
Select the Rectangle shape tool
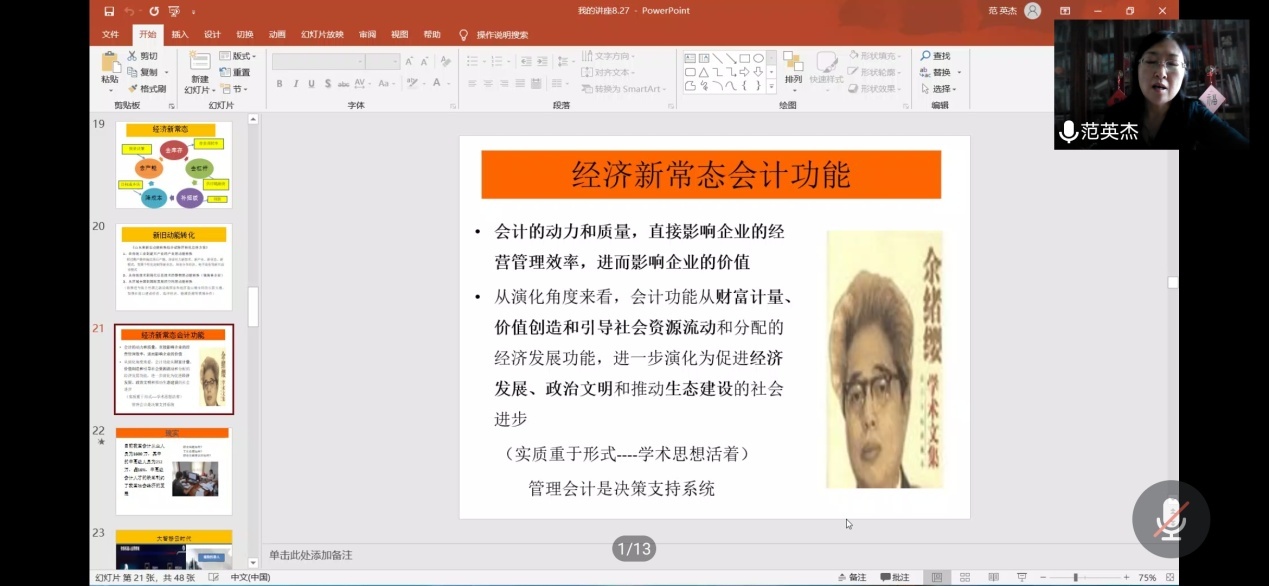(747, 58)
